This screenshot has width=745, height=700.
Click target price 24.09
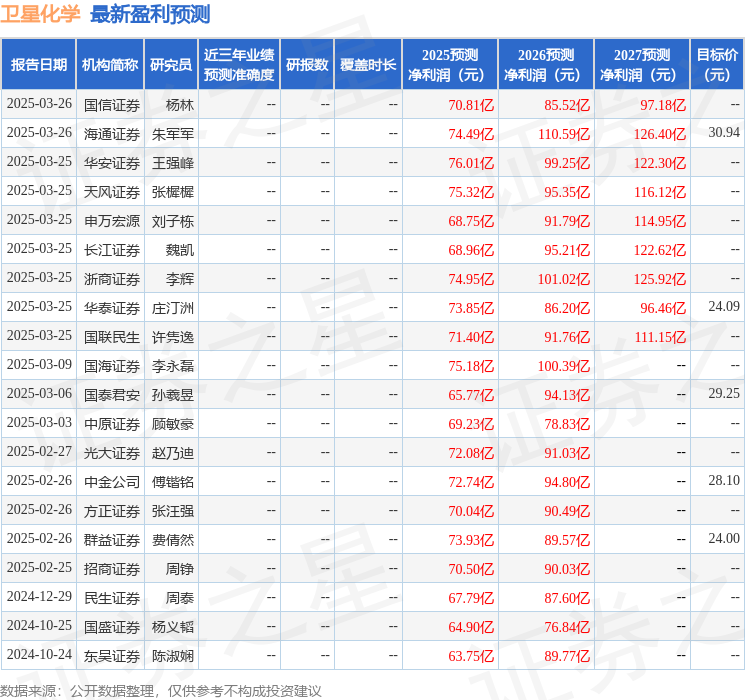(724, 306)
